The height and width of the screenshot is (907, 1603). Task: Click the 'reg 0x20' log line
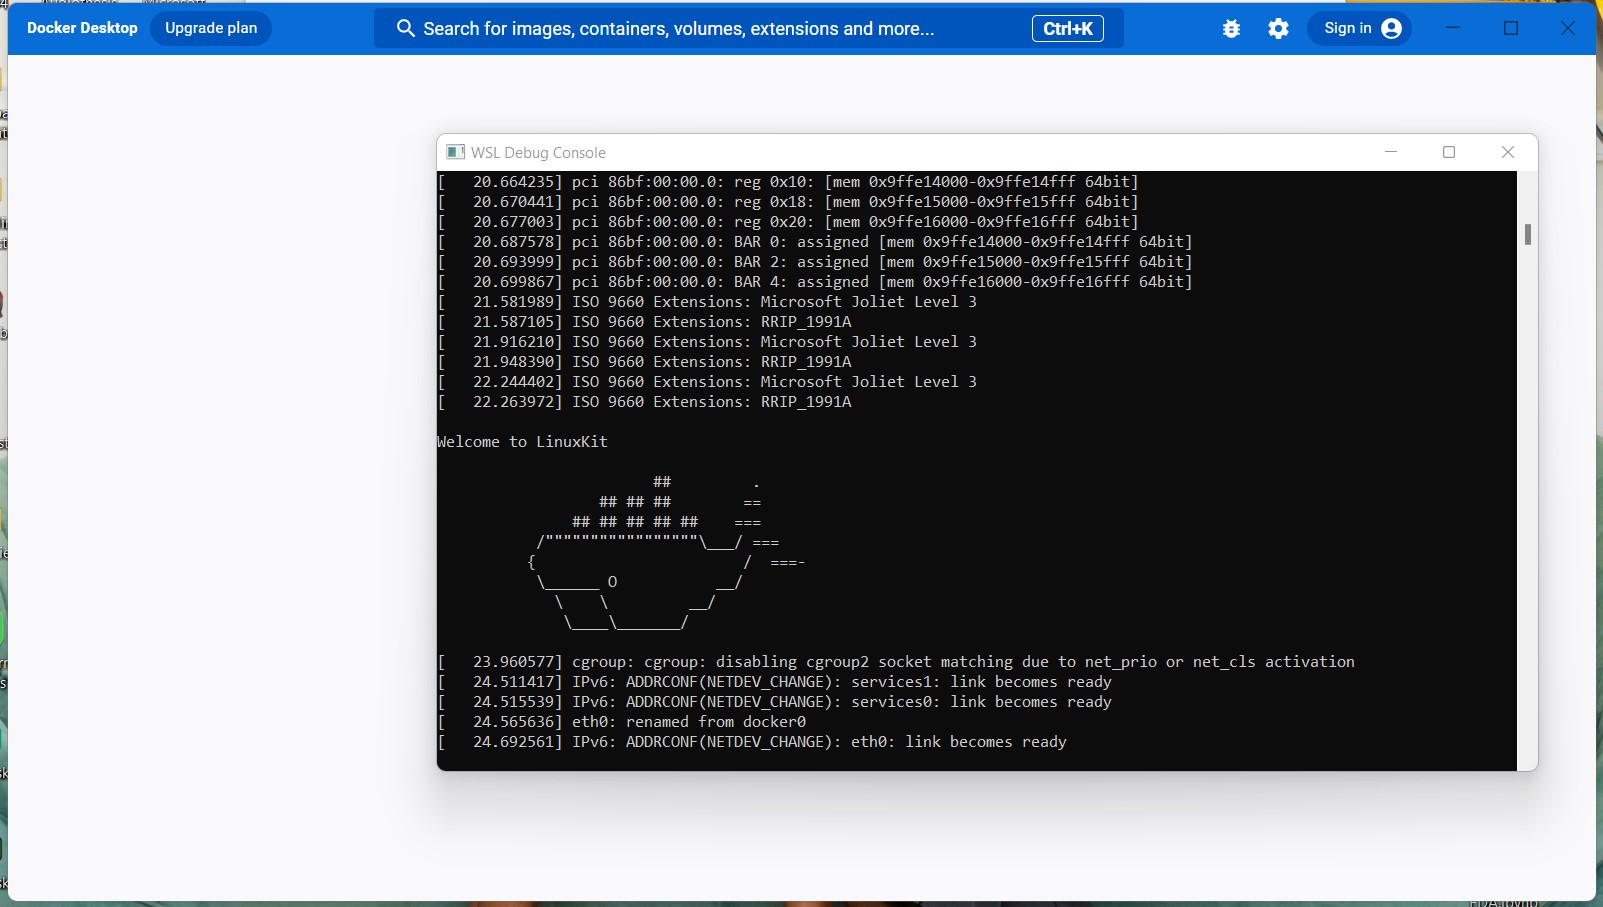[788, 222]
